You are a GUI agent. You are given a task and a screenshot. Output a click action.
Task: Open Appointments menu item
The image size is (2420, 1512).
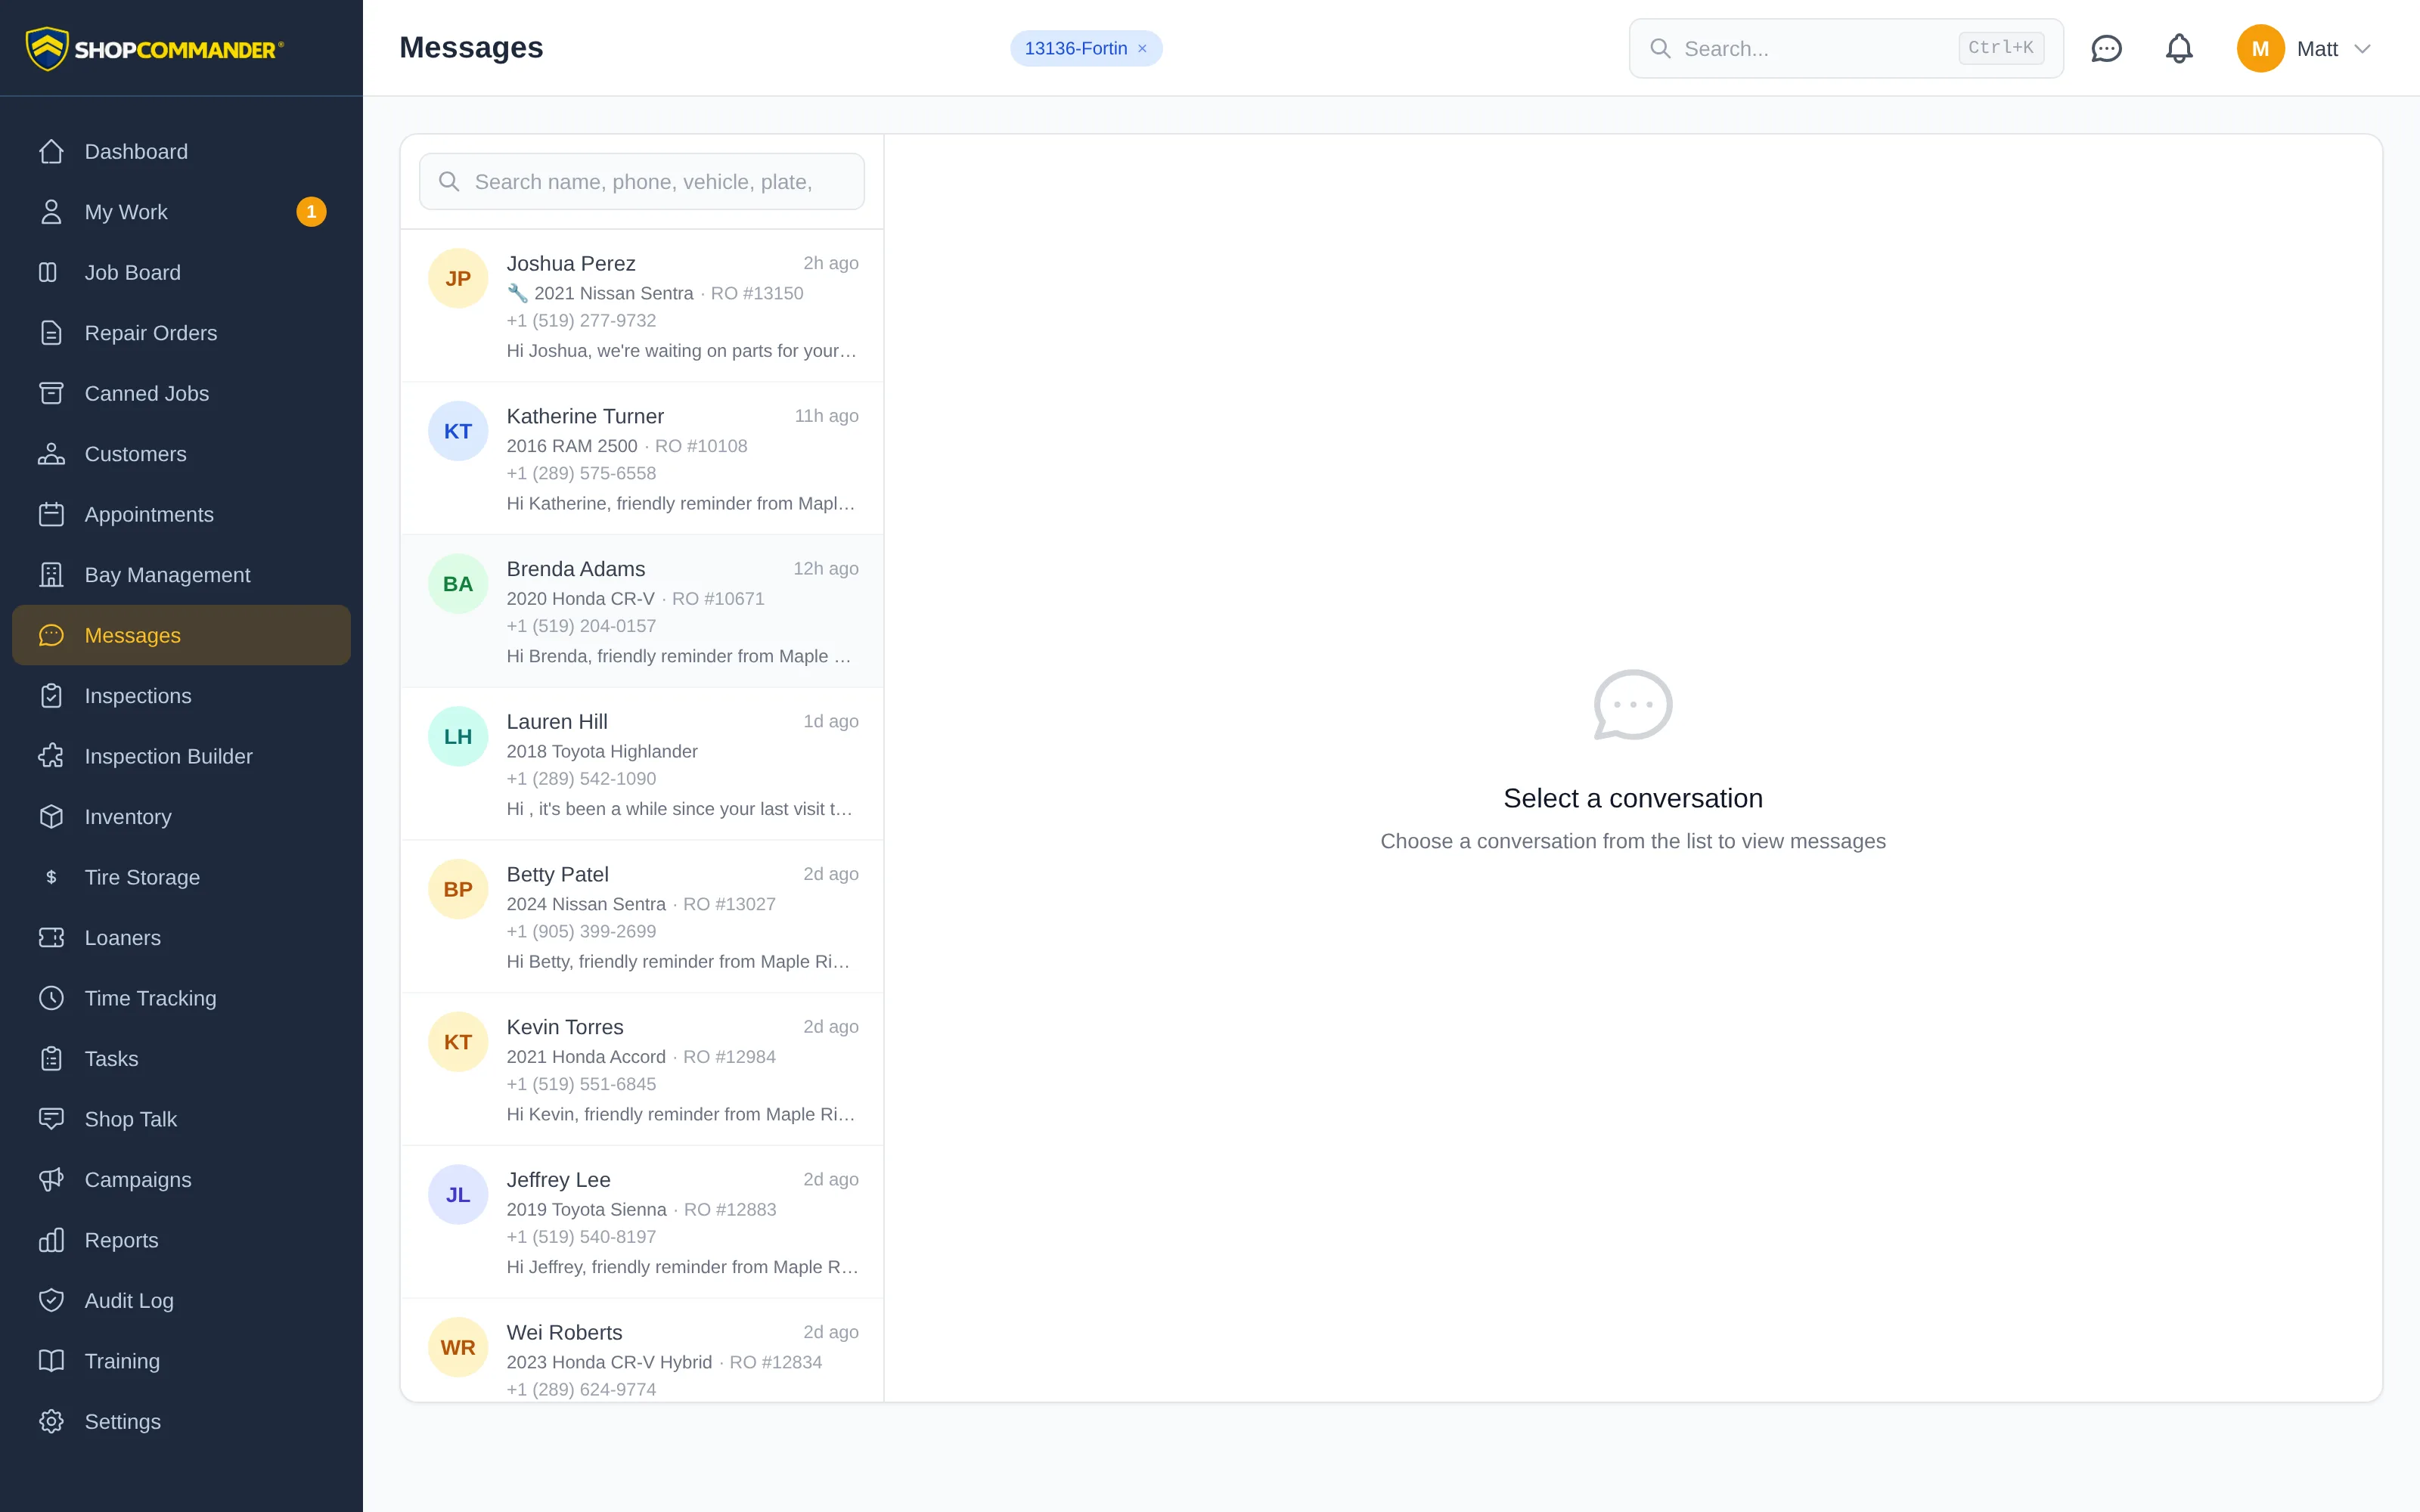(x=181, y=514)
